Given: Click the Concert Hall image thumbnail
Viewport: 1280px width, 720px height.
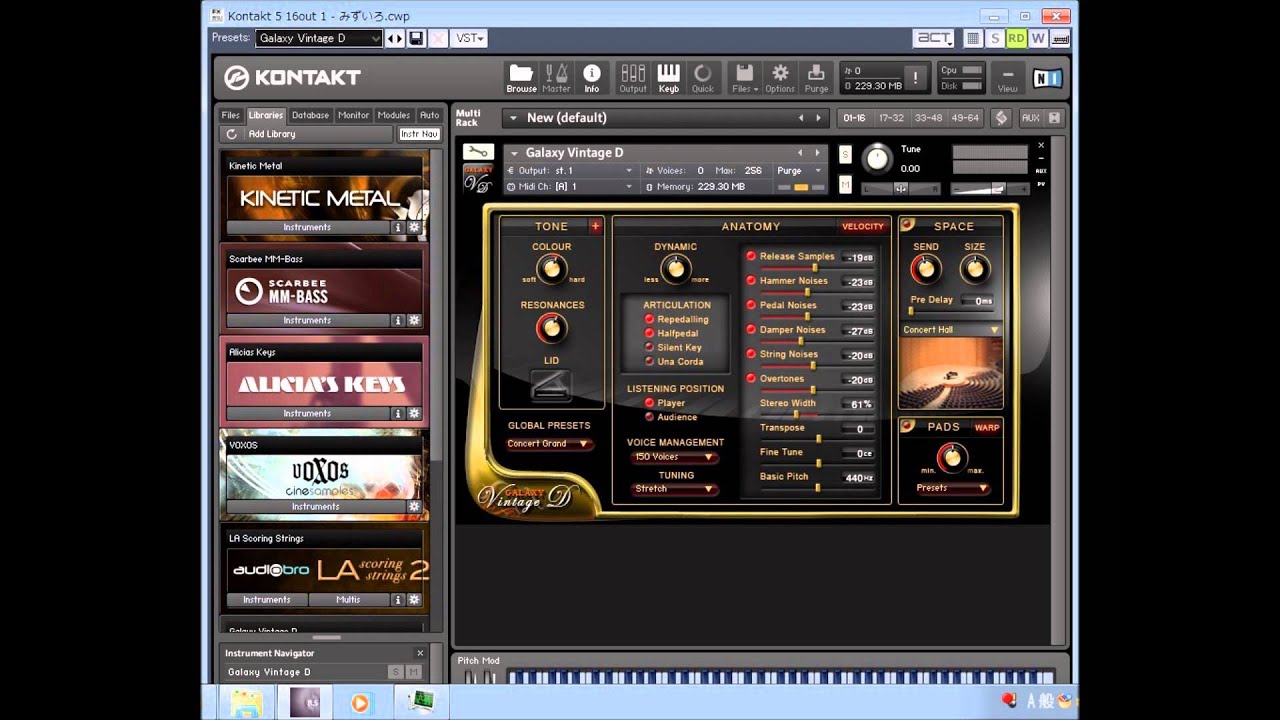Looking at the screenshot, I should (x=951, y=372).
